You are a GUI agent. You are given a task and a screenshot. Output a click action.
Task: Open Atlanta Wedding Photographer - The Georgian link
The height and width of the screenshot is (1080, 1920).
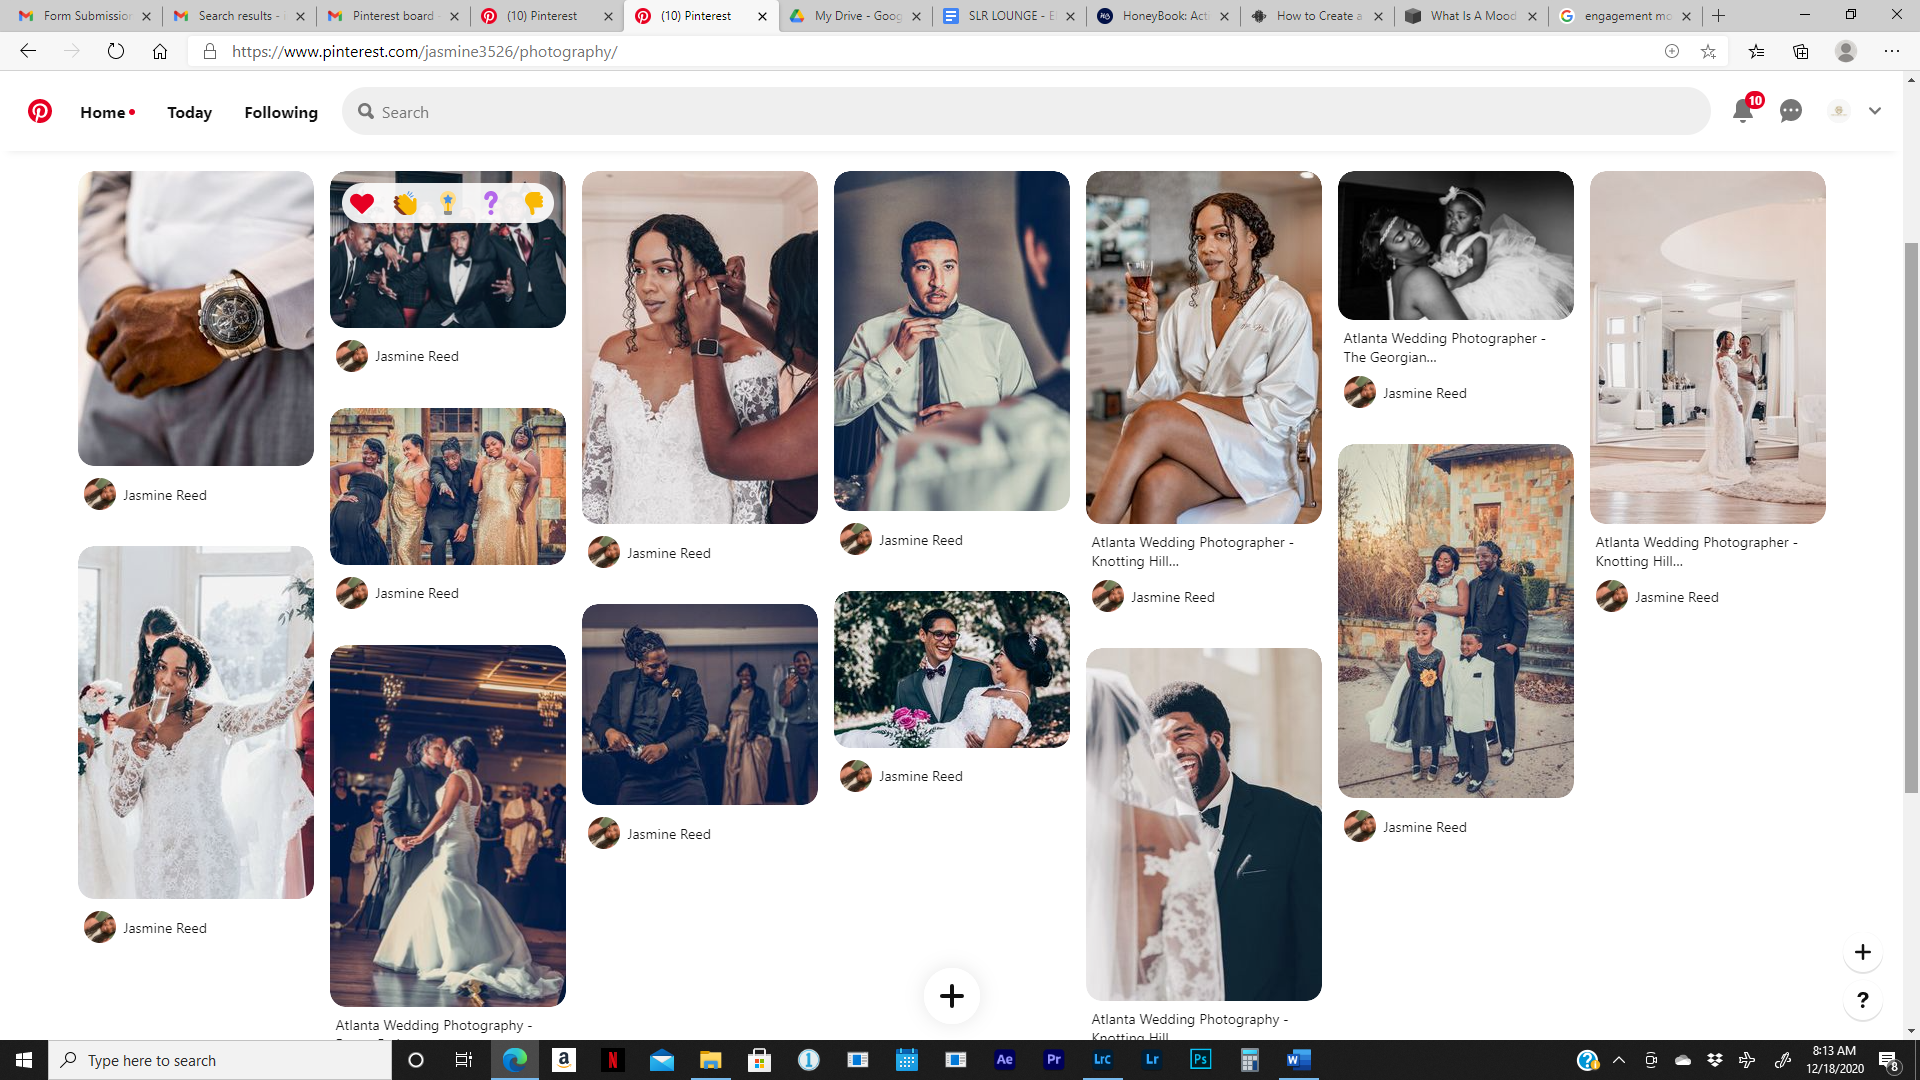pyautogui.click(x=1444, y=347)
